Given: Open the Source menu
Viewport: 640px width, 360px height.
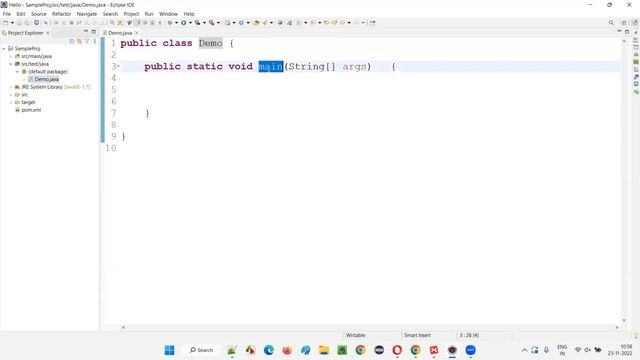Looking at the screenshot, I should (39, 14).
